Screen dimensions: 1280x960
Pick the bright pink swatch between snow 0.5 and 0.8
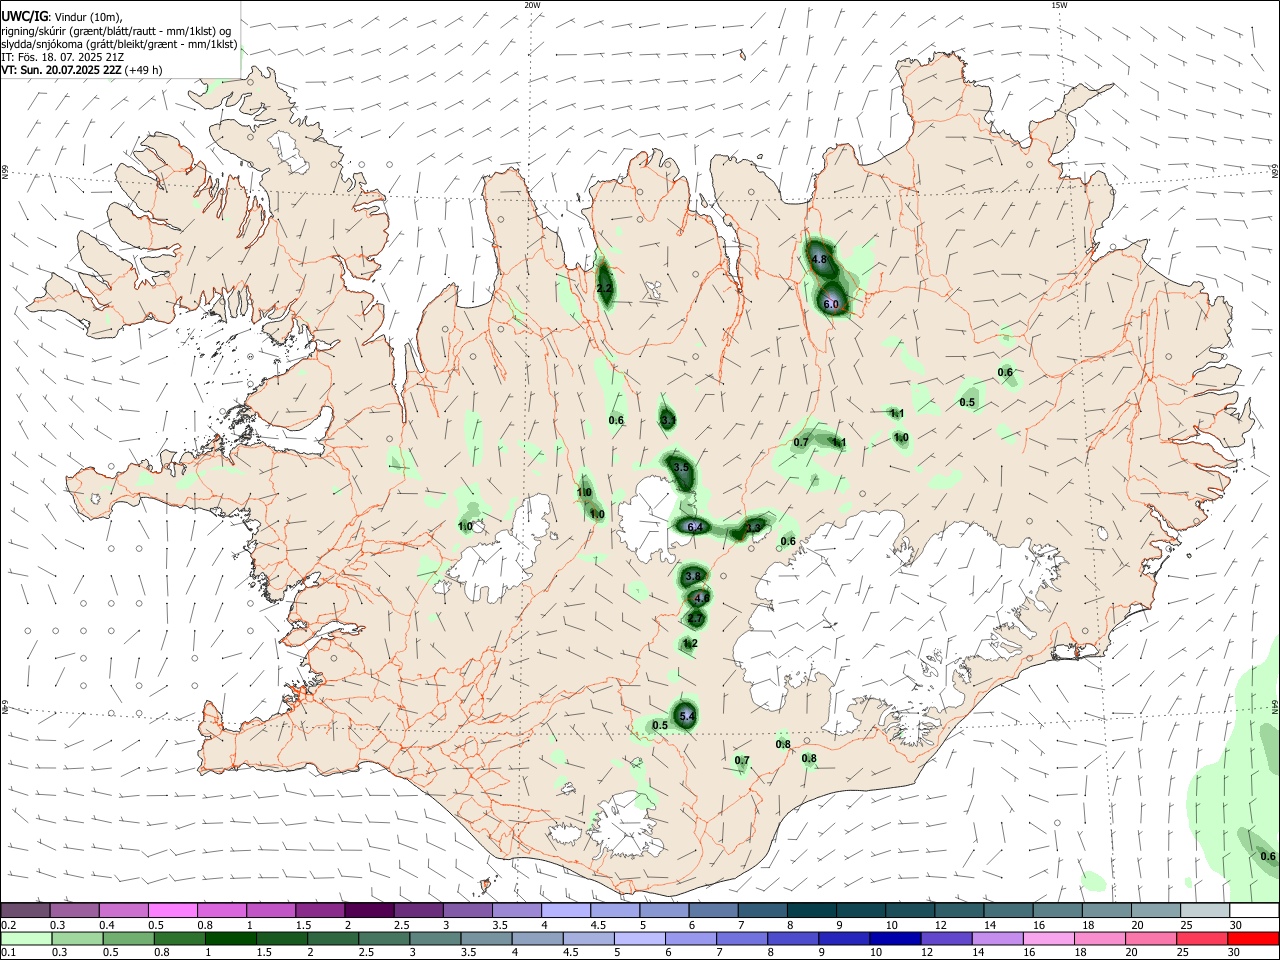point(173,911)
